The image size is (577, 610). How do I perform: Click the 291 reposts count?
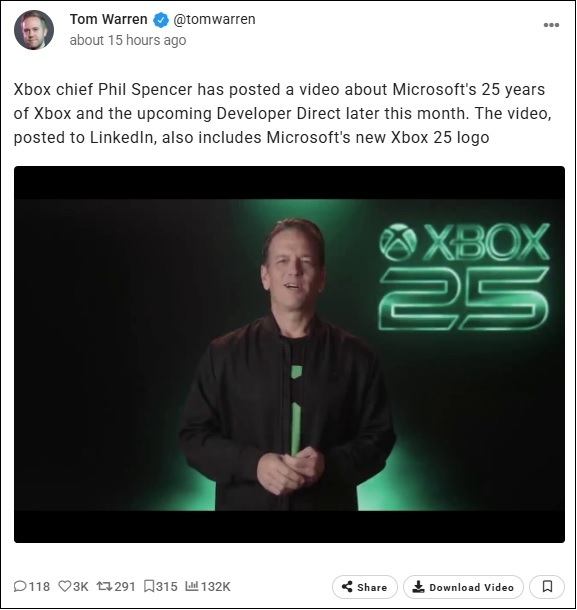[125, 586]
